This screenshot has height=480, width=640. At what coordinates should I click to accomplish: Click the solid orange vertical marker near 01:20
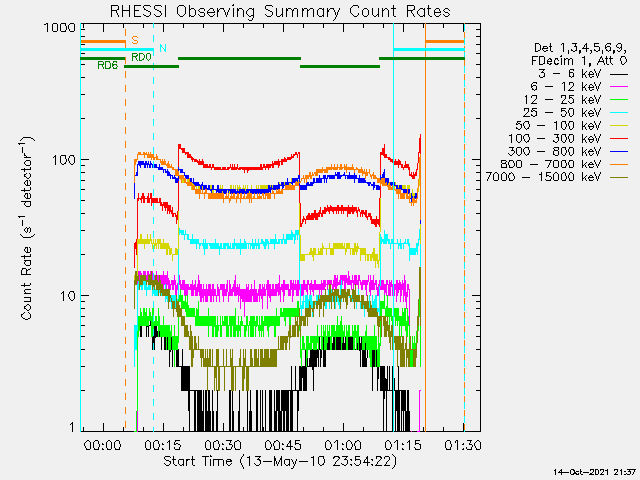coord(425,227)
